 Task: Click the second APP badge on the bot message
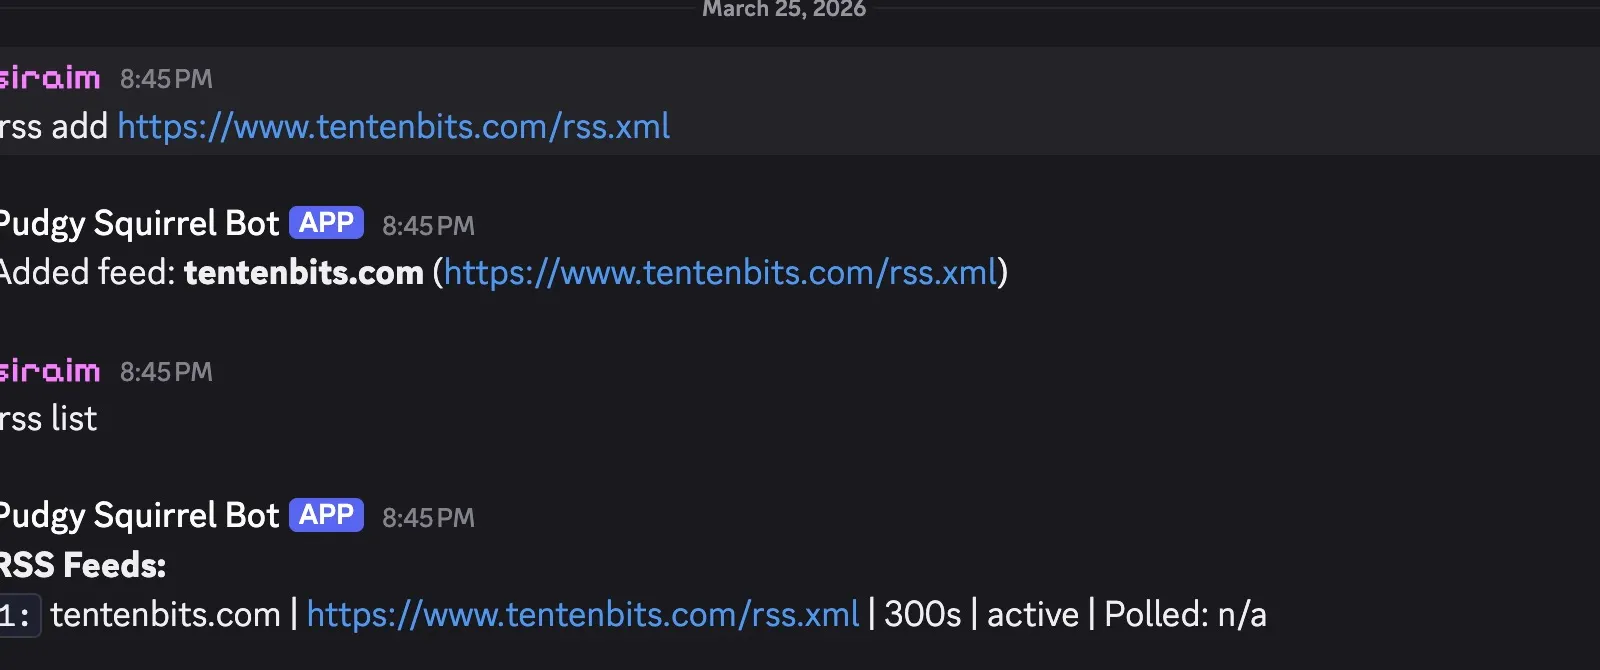325,515
